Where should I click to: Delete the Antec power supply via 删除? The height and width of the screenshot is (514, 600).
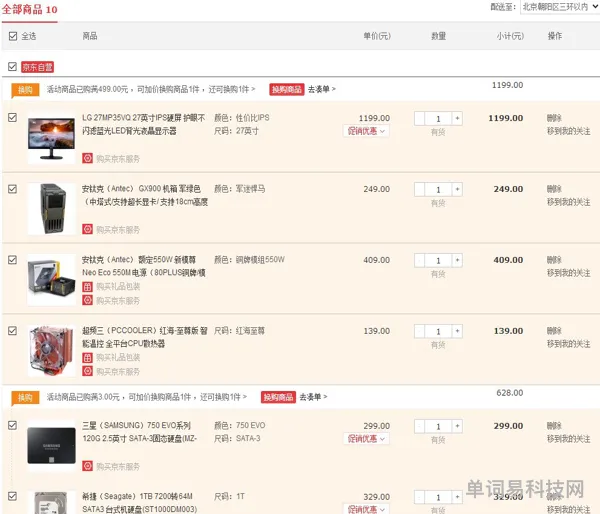[554, 260]
